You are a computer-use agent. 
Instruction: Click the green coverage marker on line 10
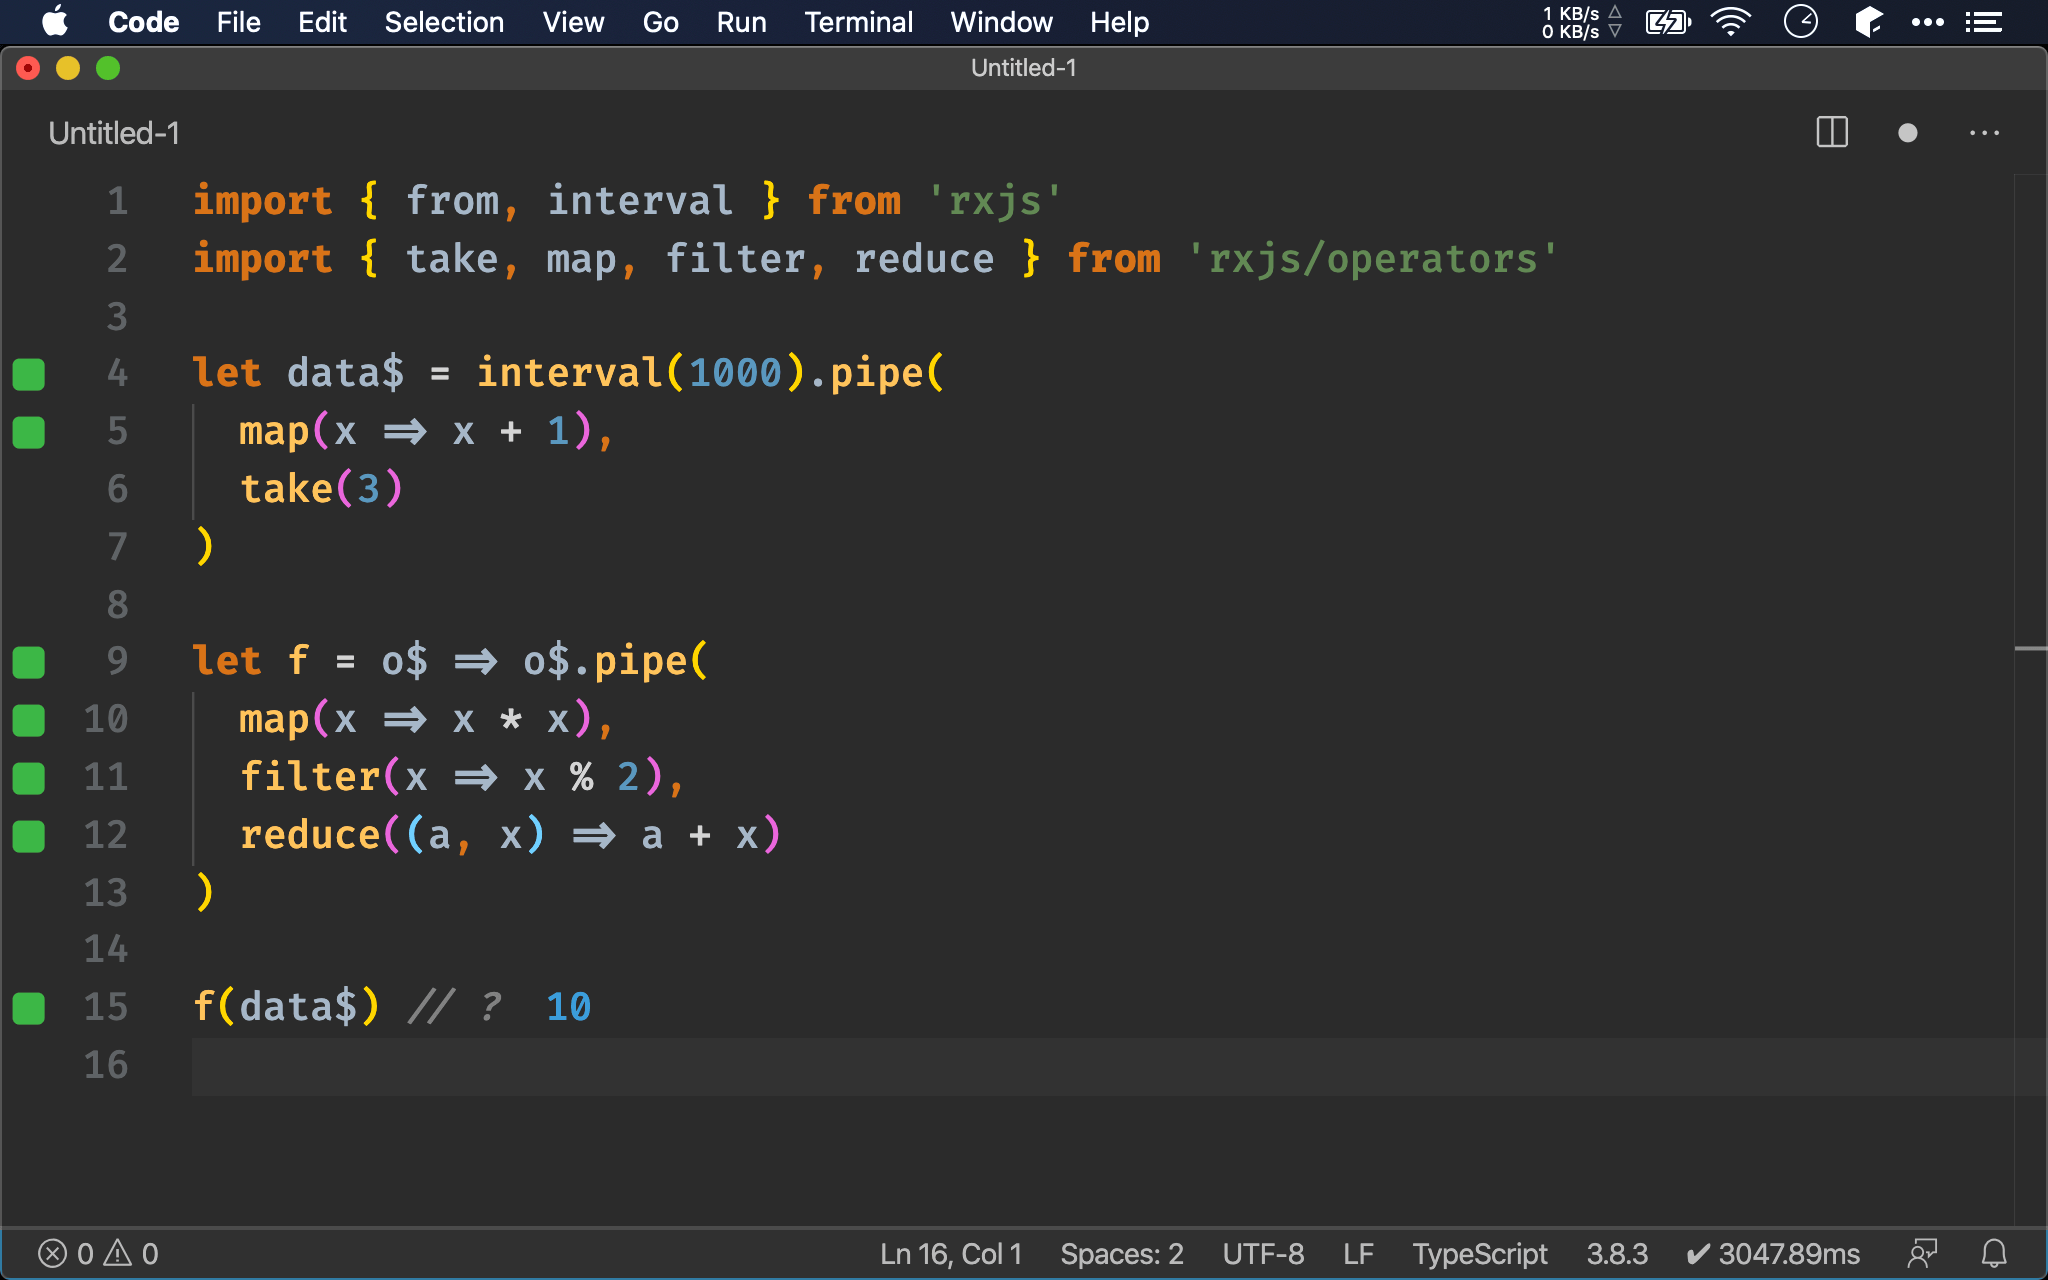click(29, 720)
